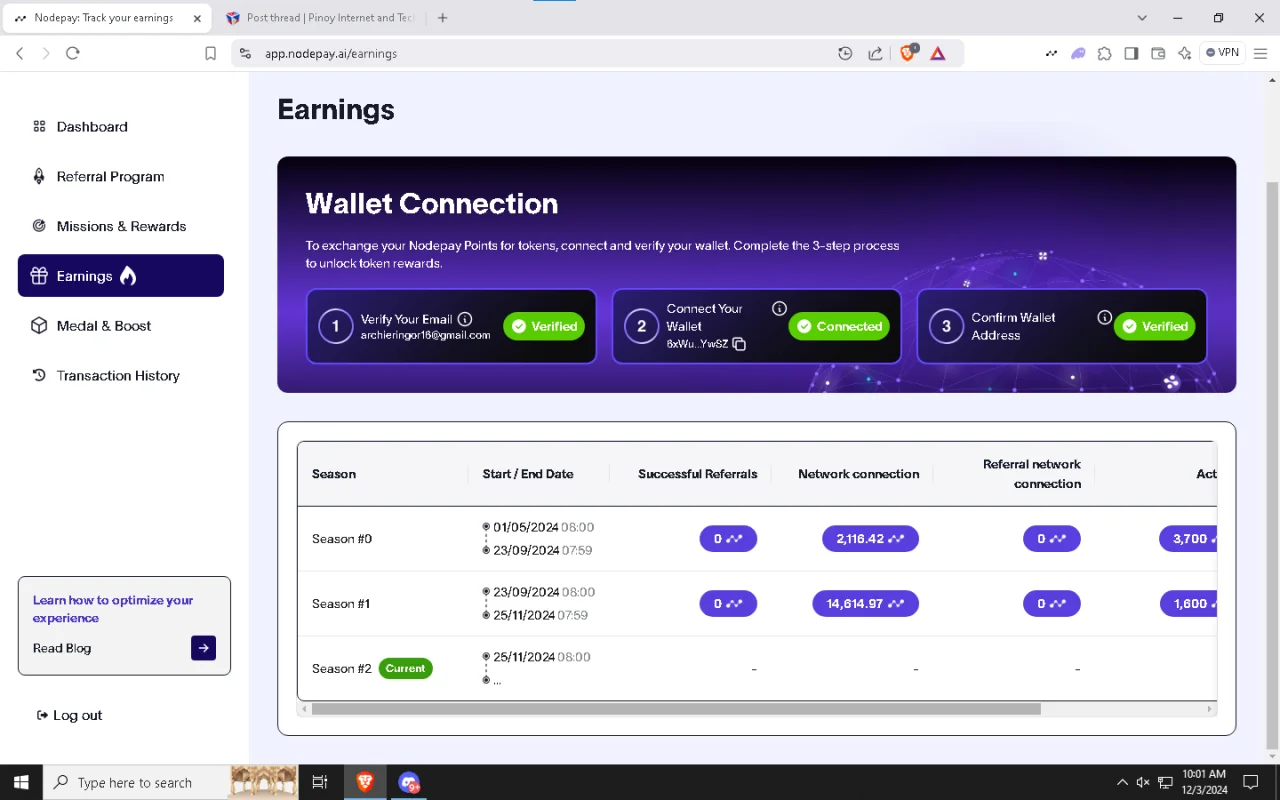This screenshot has height=800, width=1280.
Task: Open 'Learn how to optimize your experience' link
Action: 113,609
